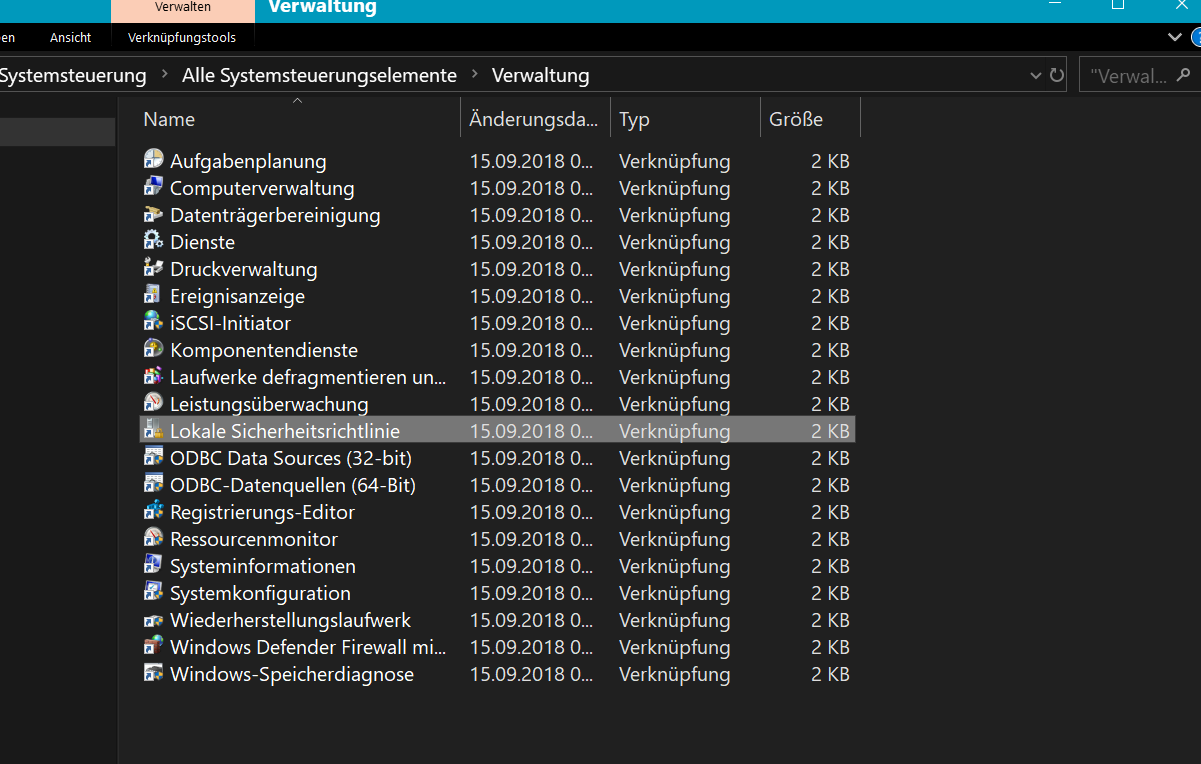Select the Wiederherstellungslaufwerk entry name
Image resolution: width=1201 pixels, height=764 pixels.
point(290,620)
